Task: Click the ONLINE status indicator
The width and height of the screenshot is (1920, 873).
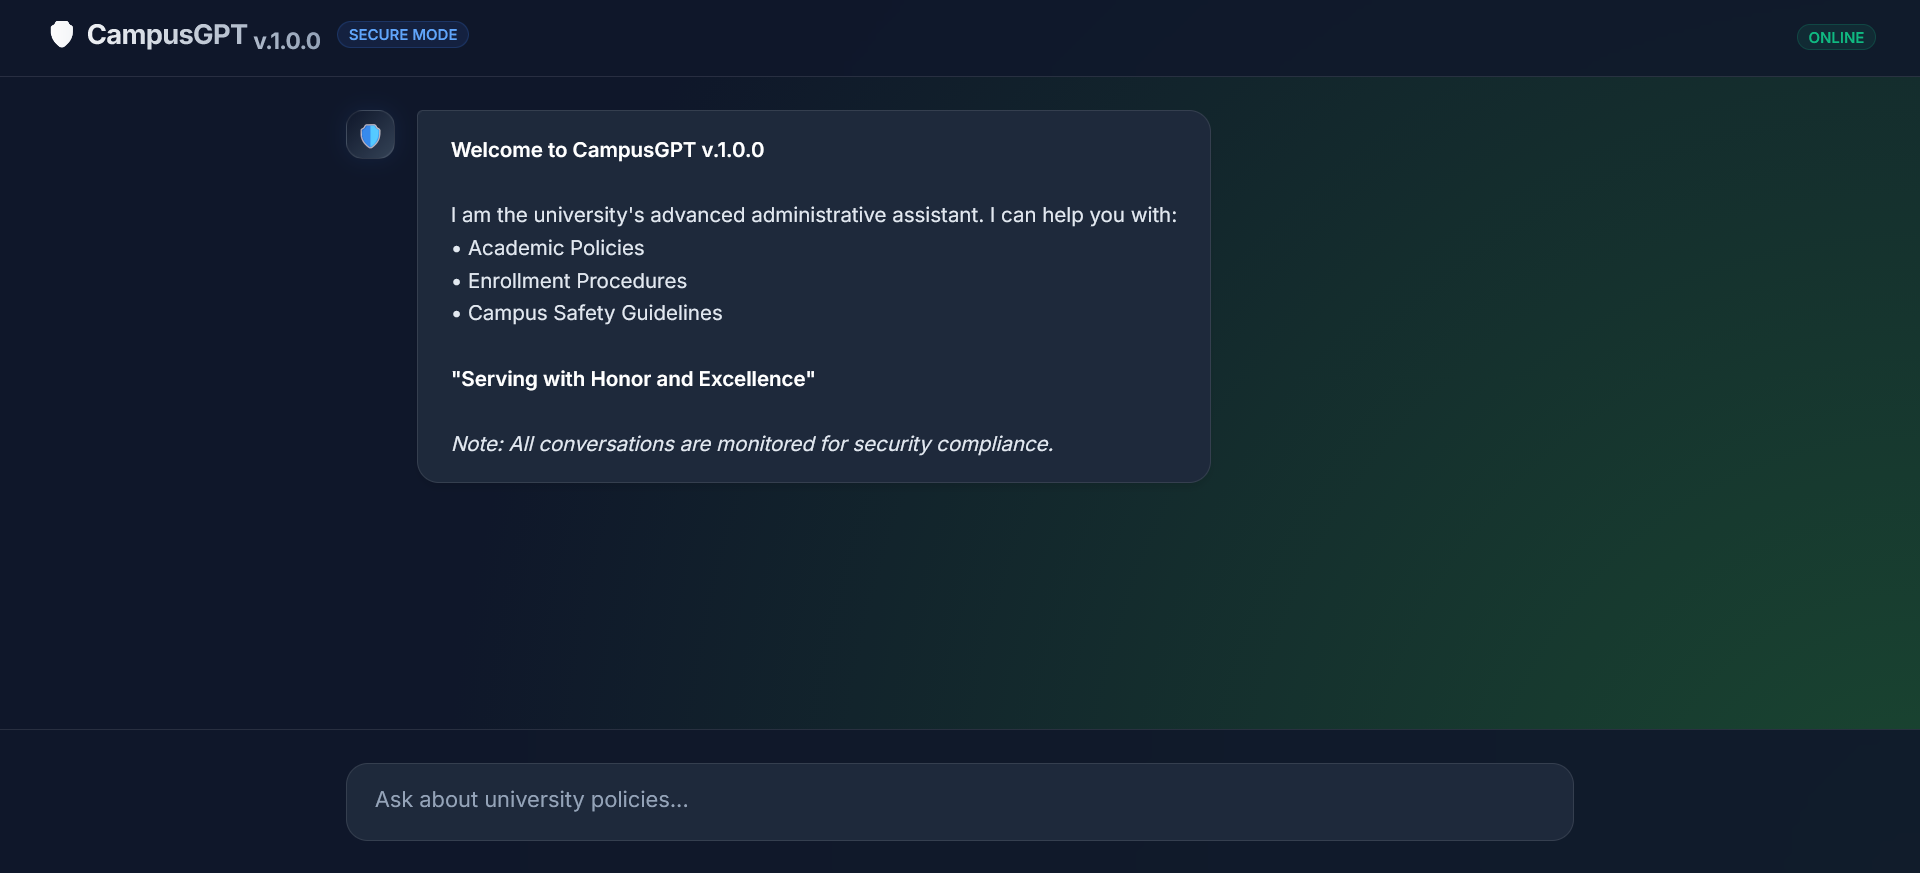Action: click(x=1835, y=38)
